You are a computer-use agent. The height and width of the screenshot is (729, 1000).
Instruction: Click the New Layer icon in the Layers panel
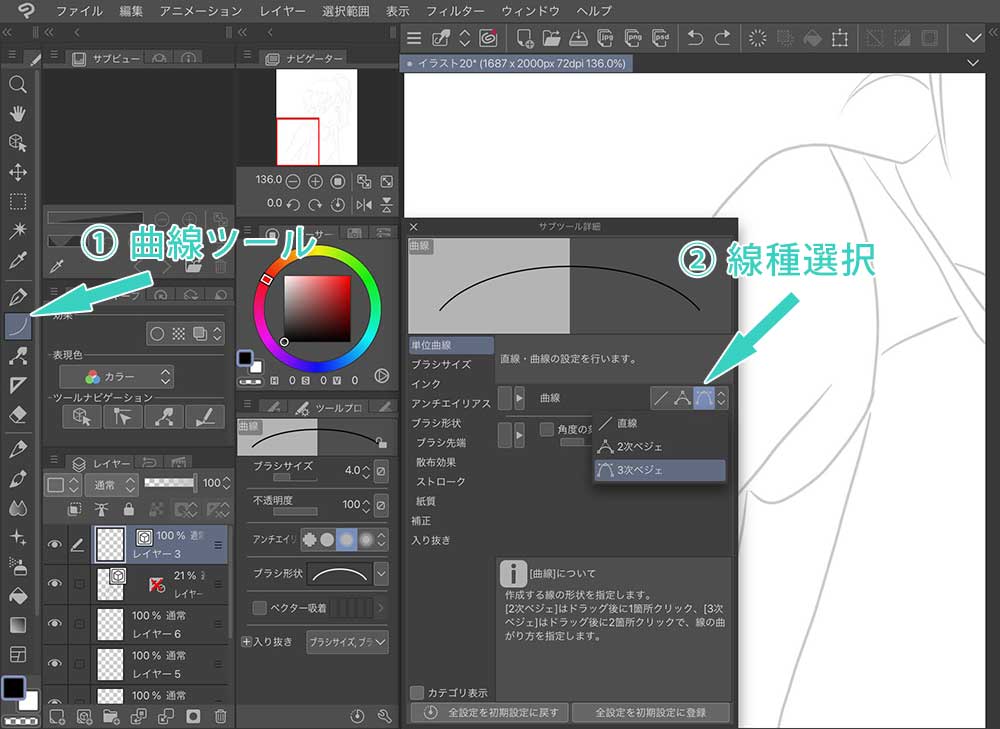tap(58, 715)
